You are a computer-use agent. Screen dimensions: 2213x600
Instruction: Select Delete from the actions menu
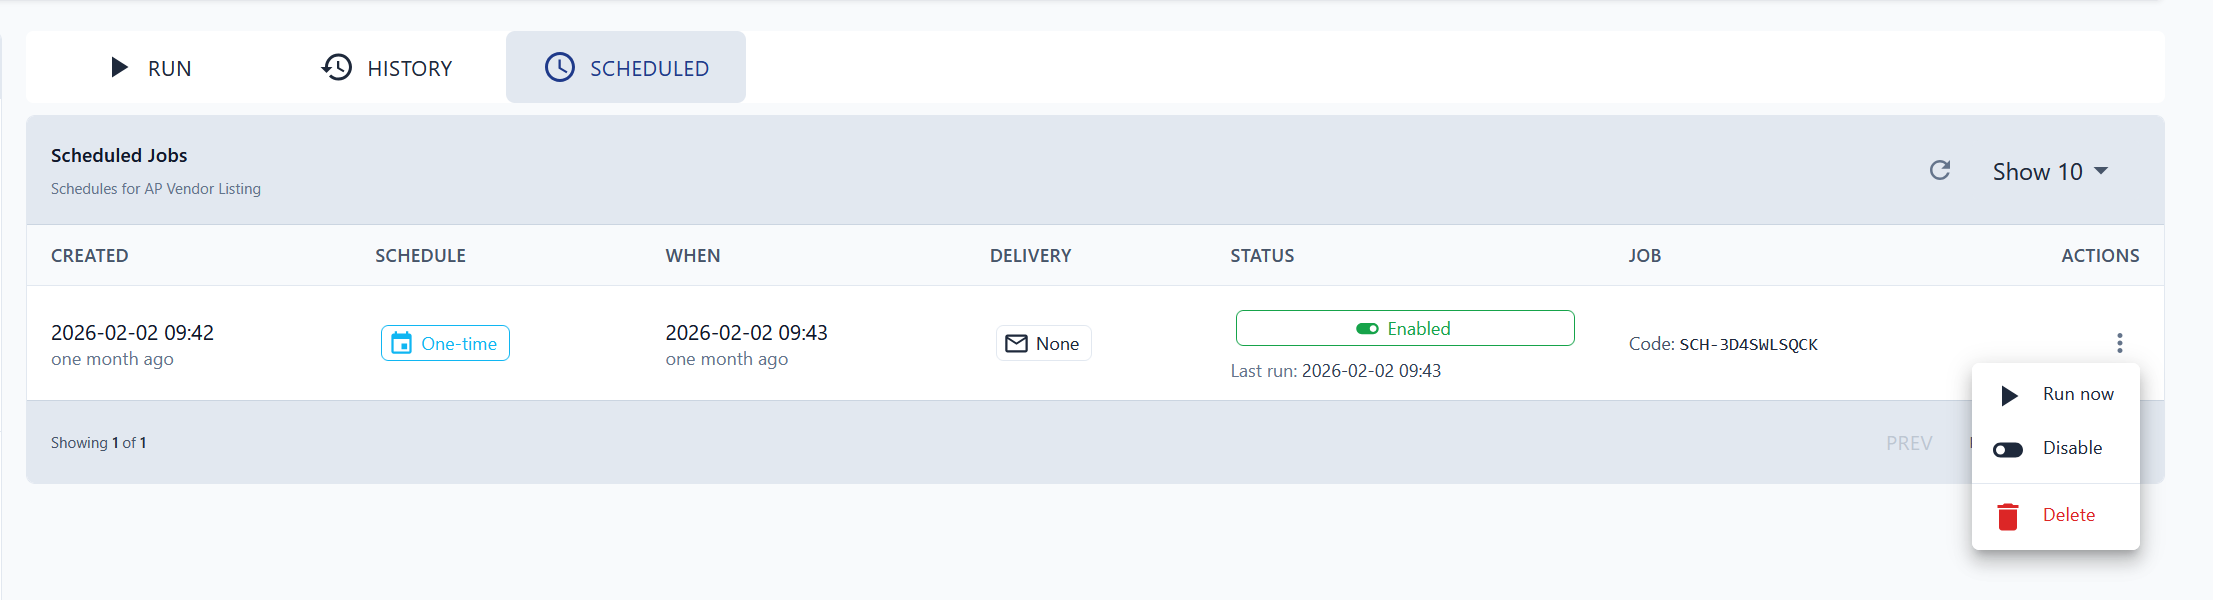pyautogui.click(x=2068, y=515)
